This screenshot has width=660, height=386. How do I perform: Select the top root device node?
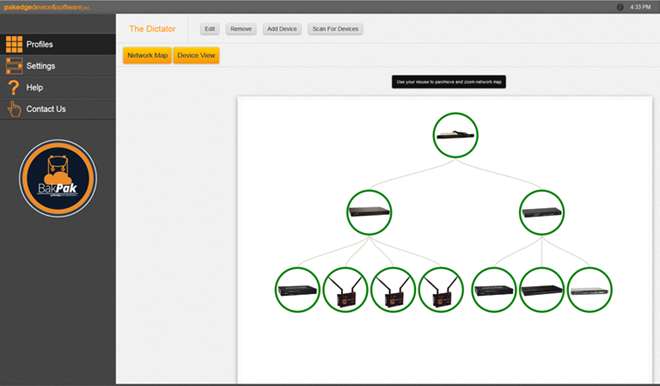pyautogui.click(x=455, y=135)
